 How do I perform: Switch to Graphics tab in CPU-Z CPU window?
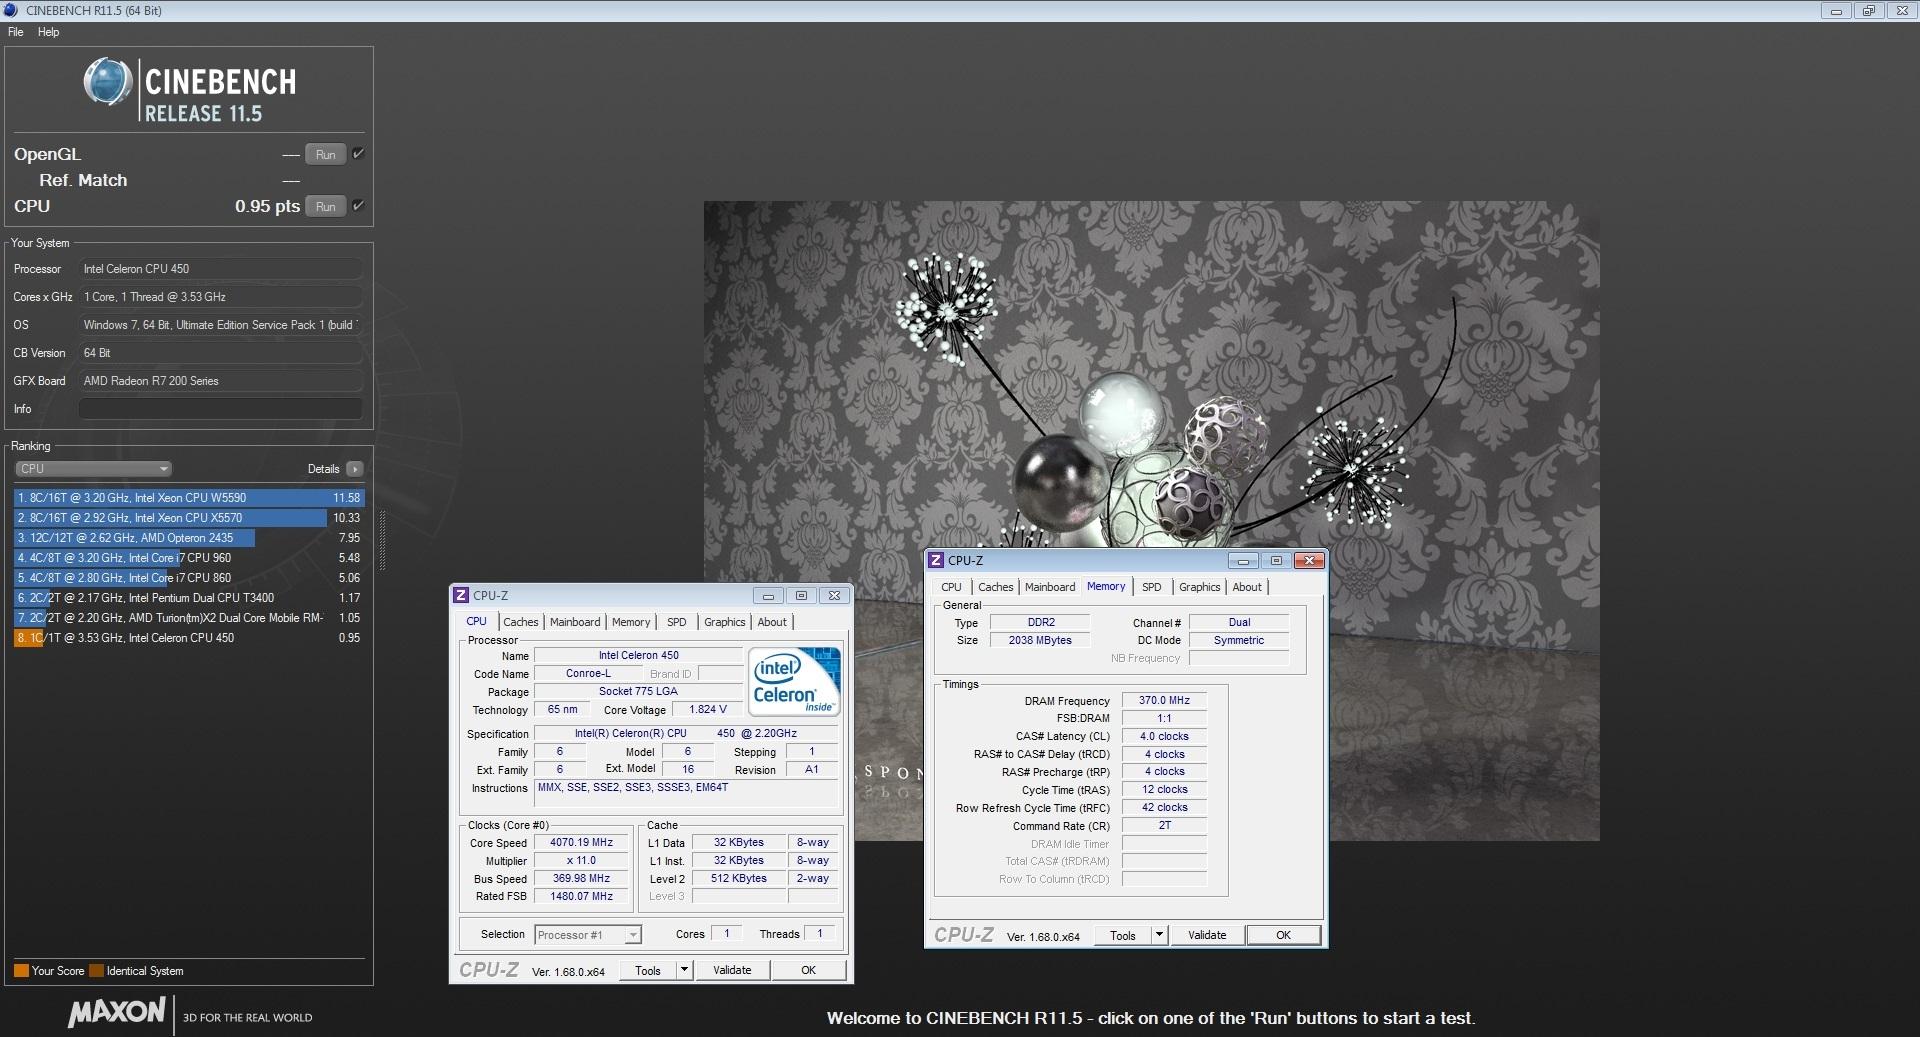[725, 622]
